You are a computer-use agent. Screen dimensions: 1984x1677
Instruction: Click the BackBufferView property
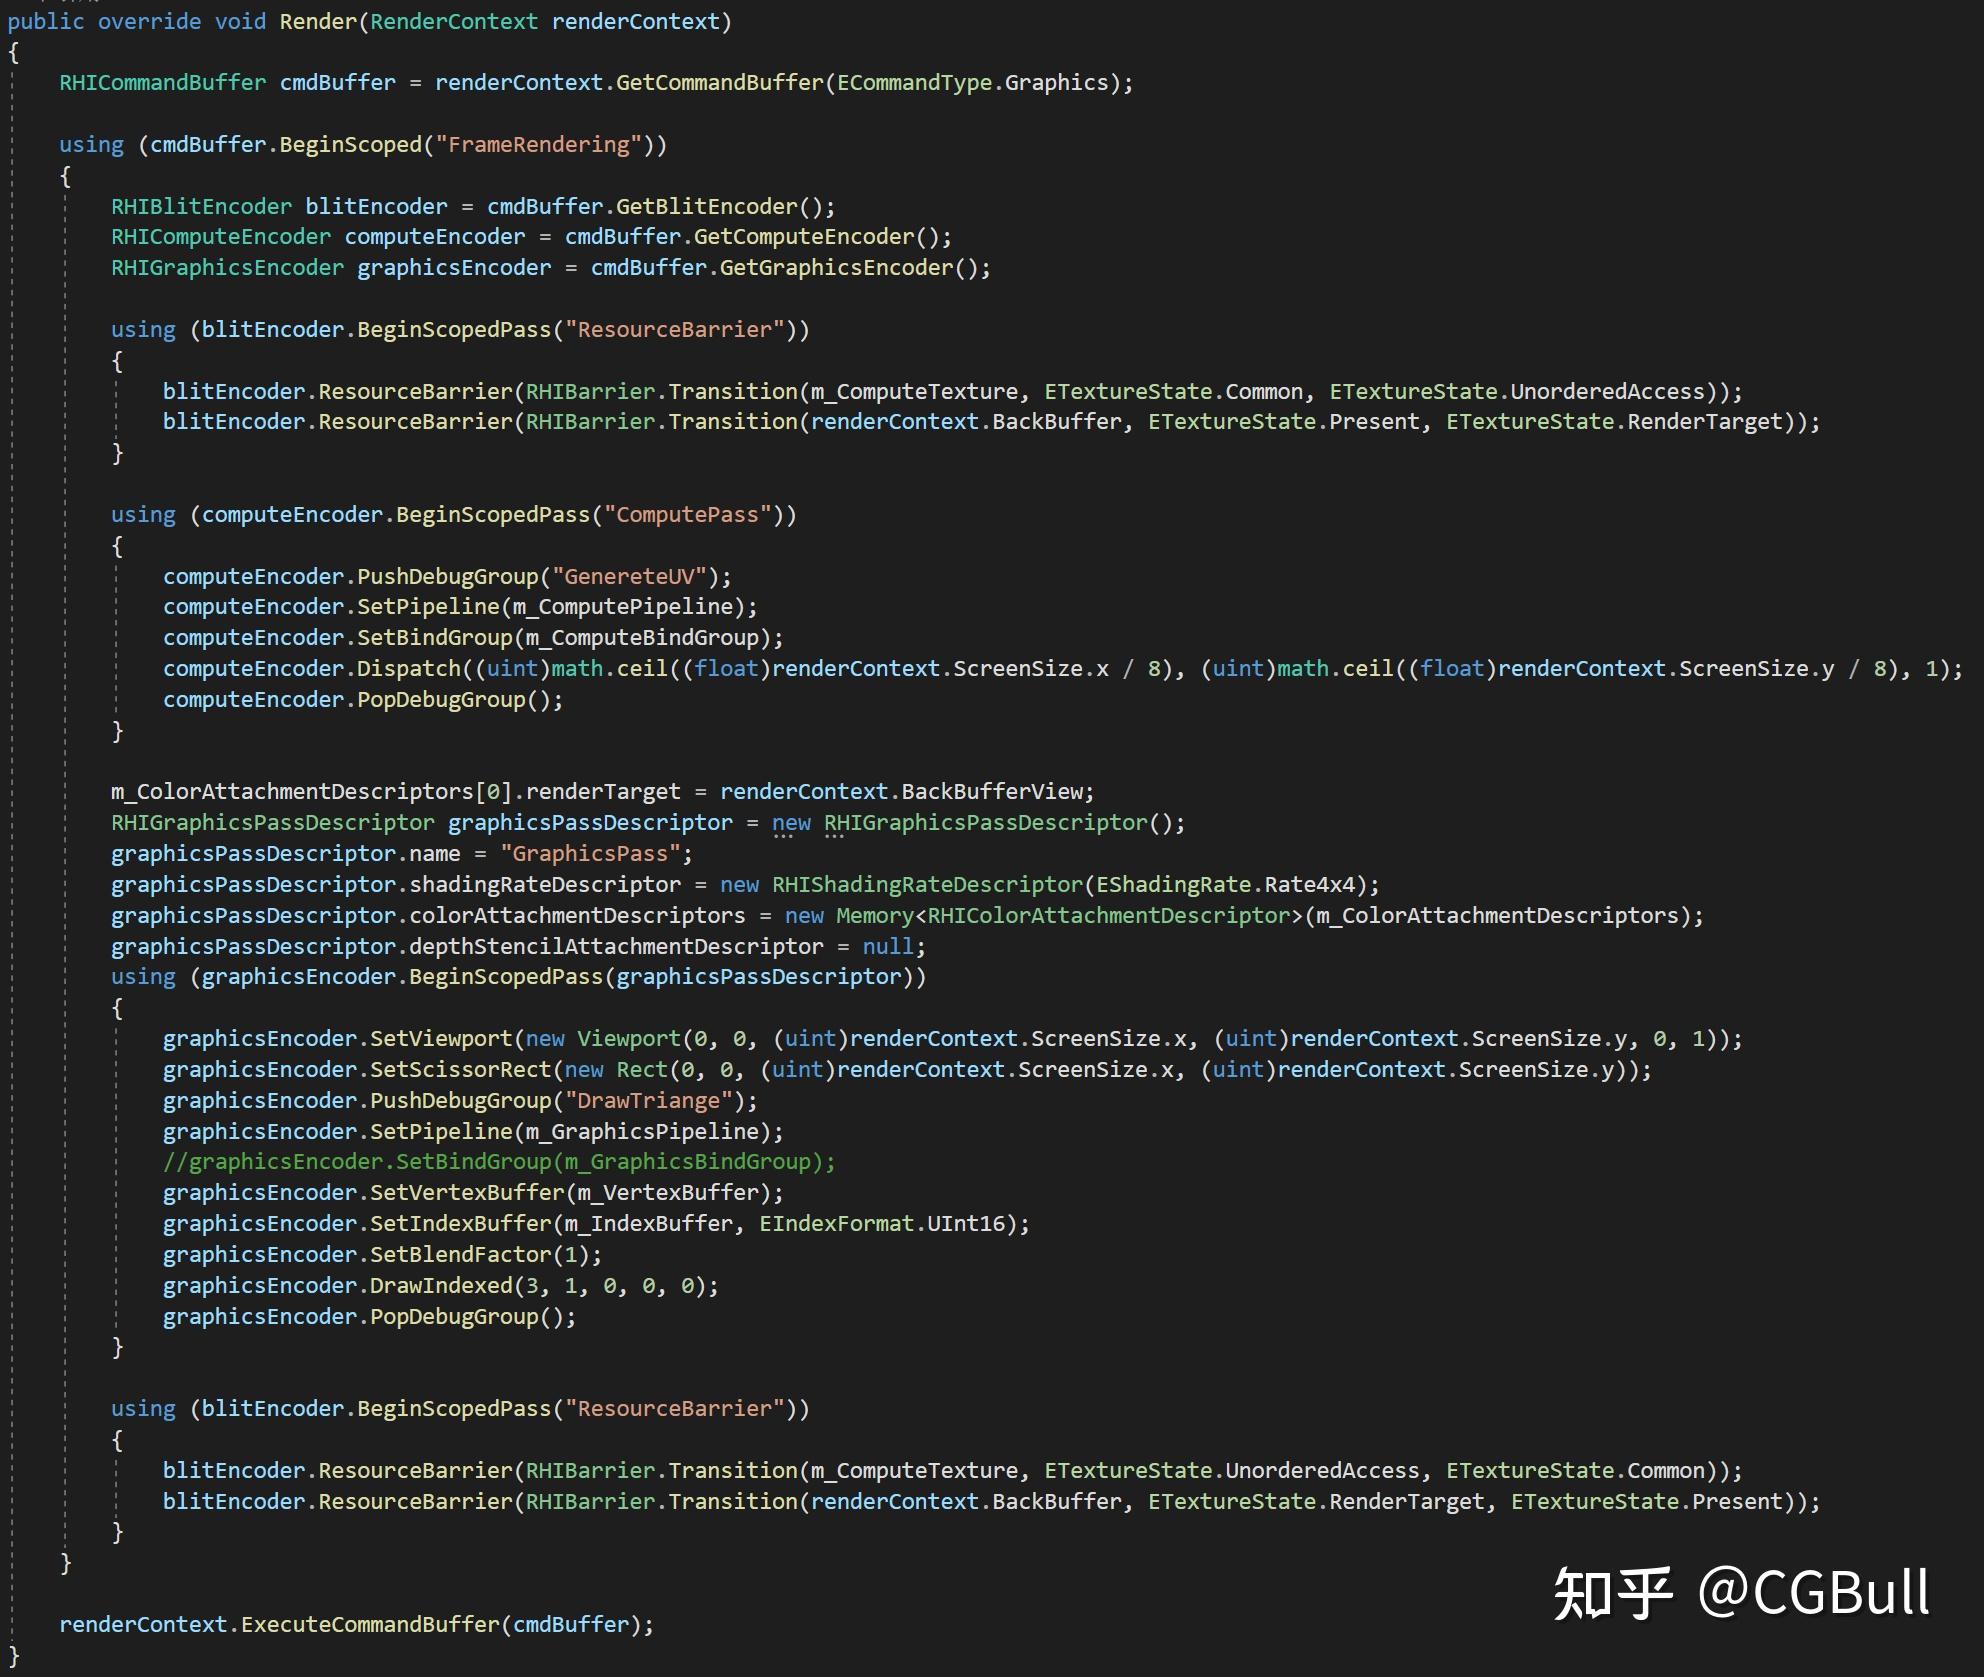991,791
